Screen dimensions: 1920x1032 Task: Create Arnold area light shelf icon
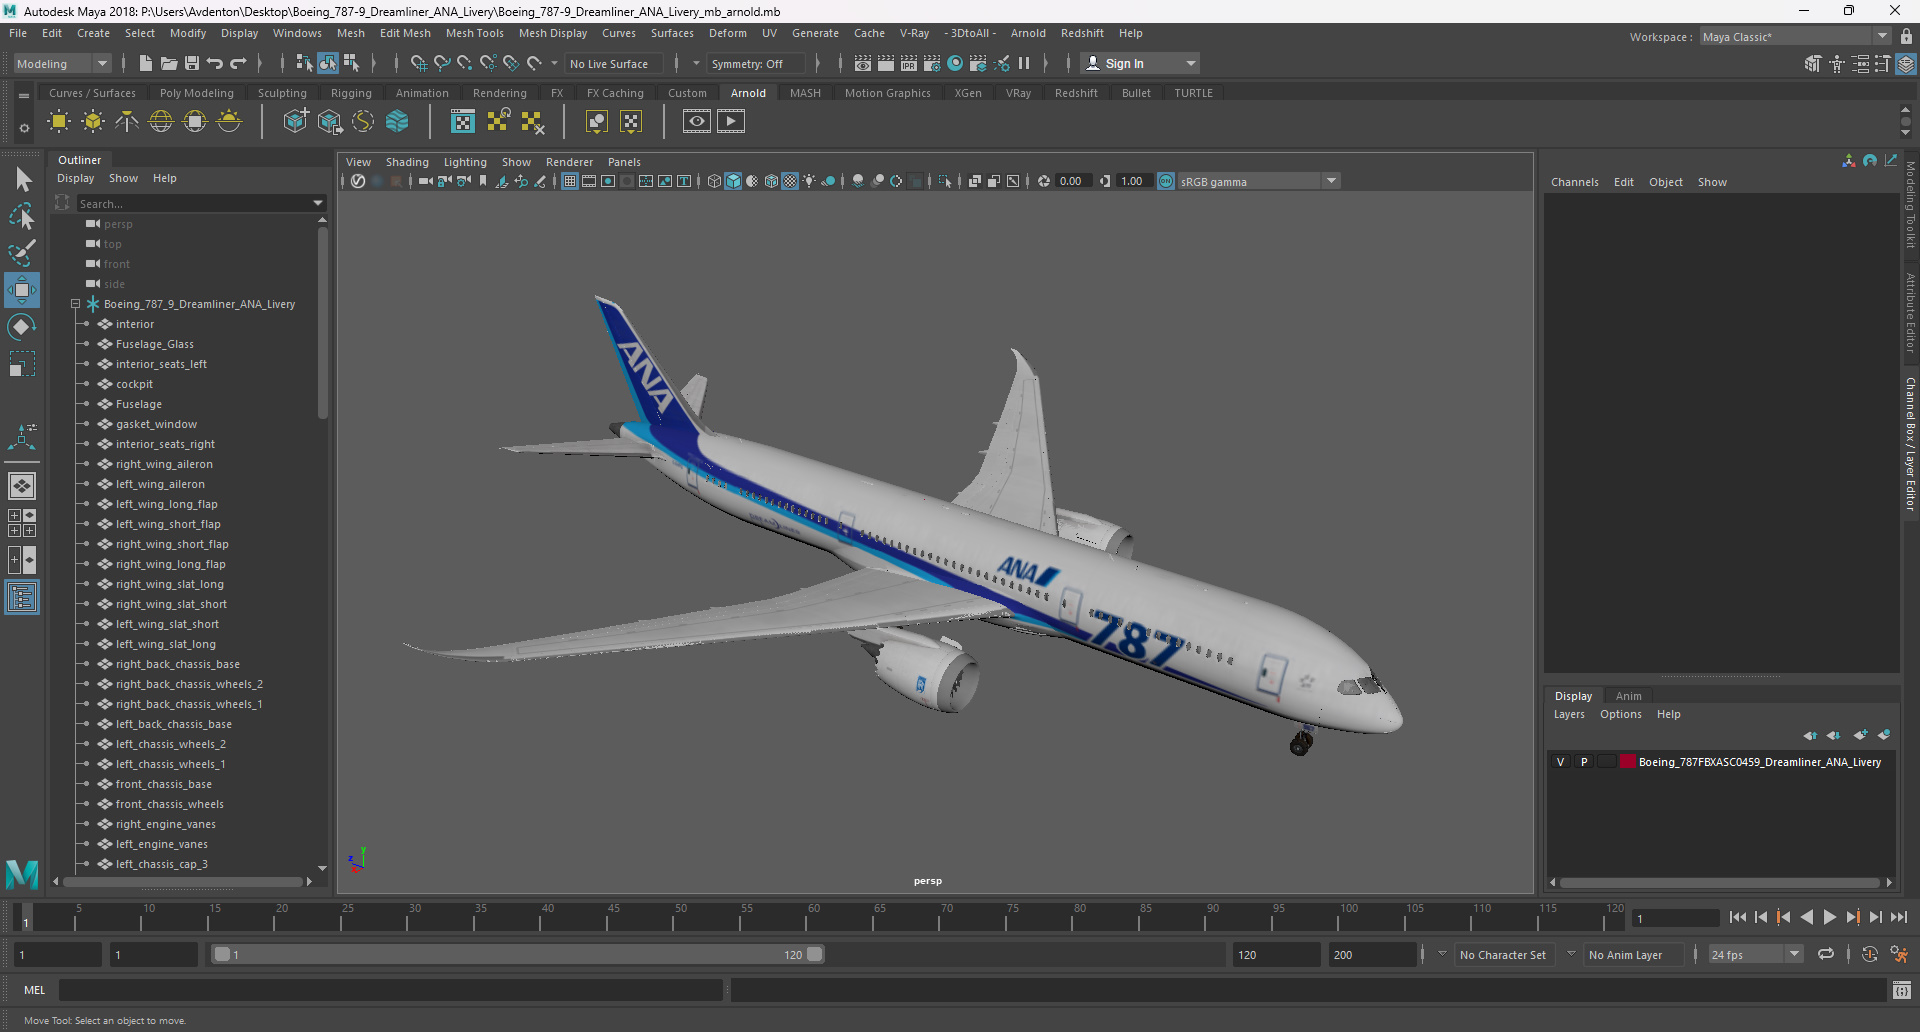point(59,122)
